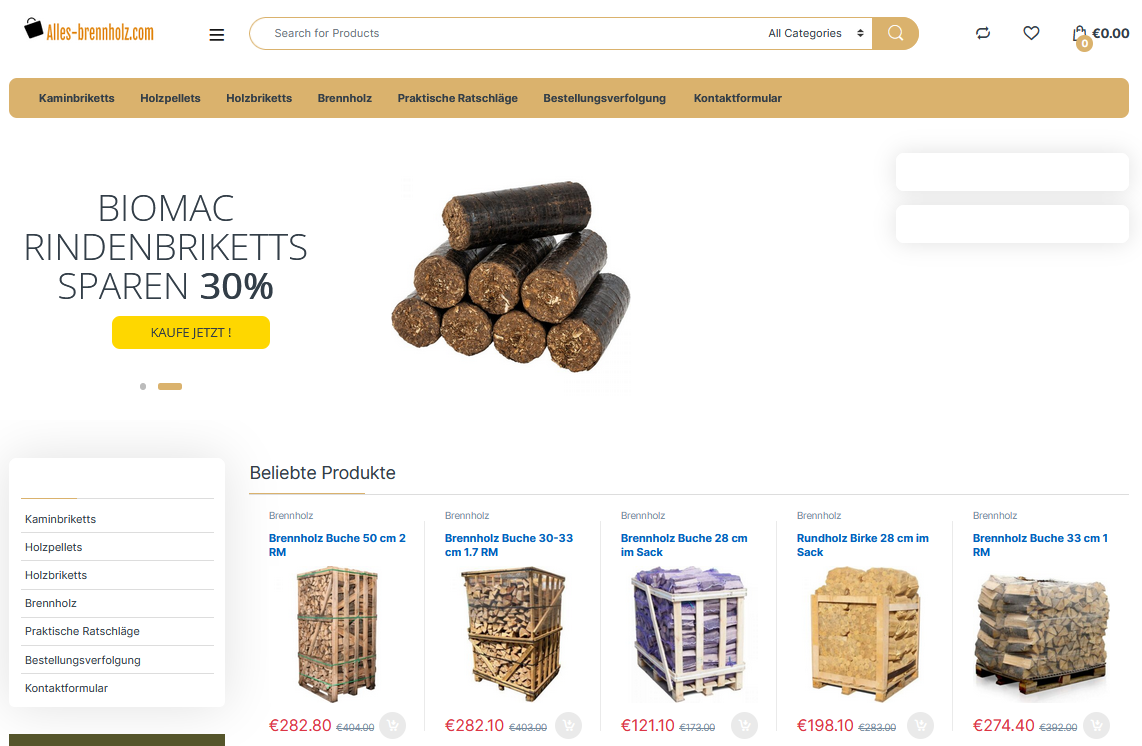Open Praktische Ratschläge in top navigation
Viewport: 1142px width, 746px height.
457,98
